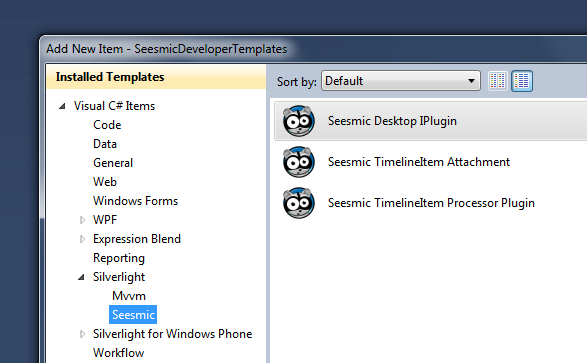Open the Reporting category

(119, 258)
